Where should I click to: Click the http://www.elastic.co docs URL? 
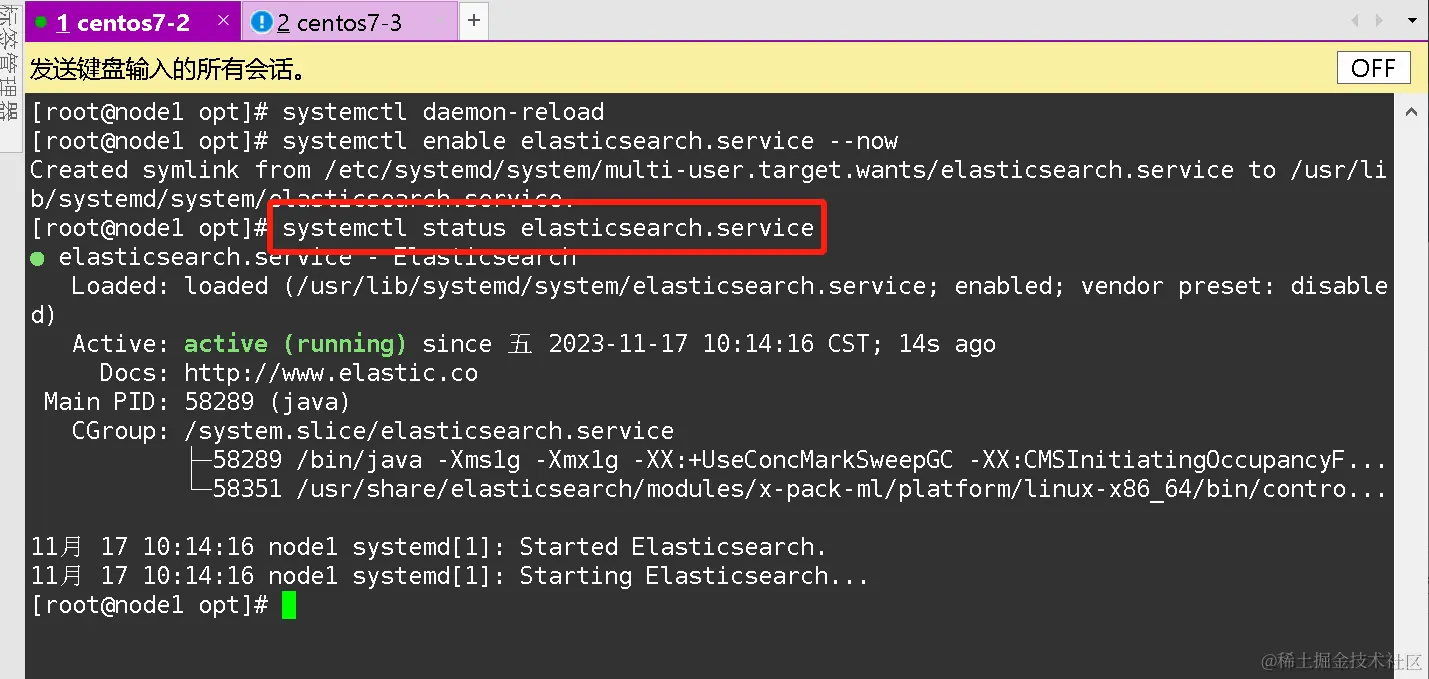click(331, 373)
